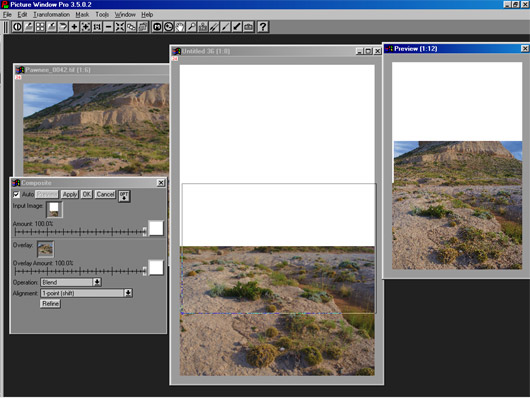Click the question mark help icon

tap(263, 27)
